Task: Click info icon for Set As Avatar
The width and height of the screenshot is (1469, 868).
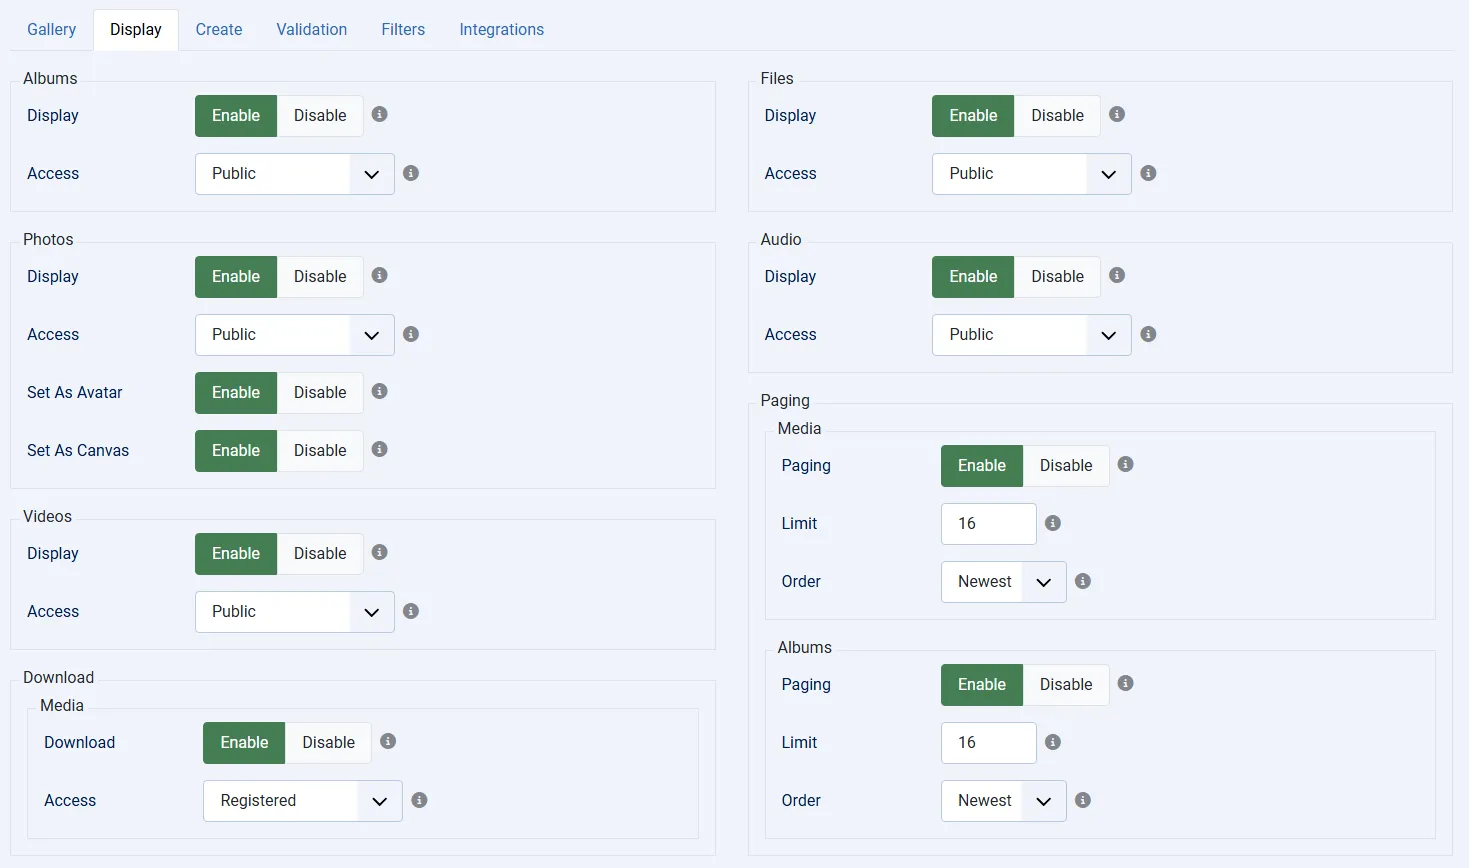Action: [x=379, y=392]
